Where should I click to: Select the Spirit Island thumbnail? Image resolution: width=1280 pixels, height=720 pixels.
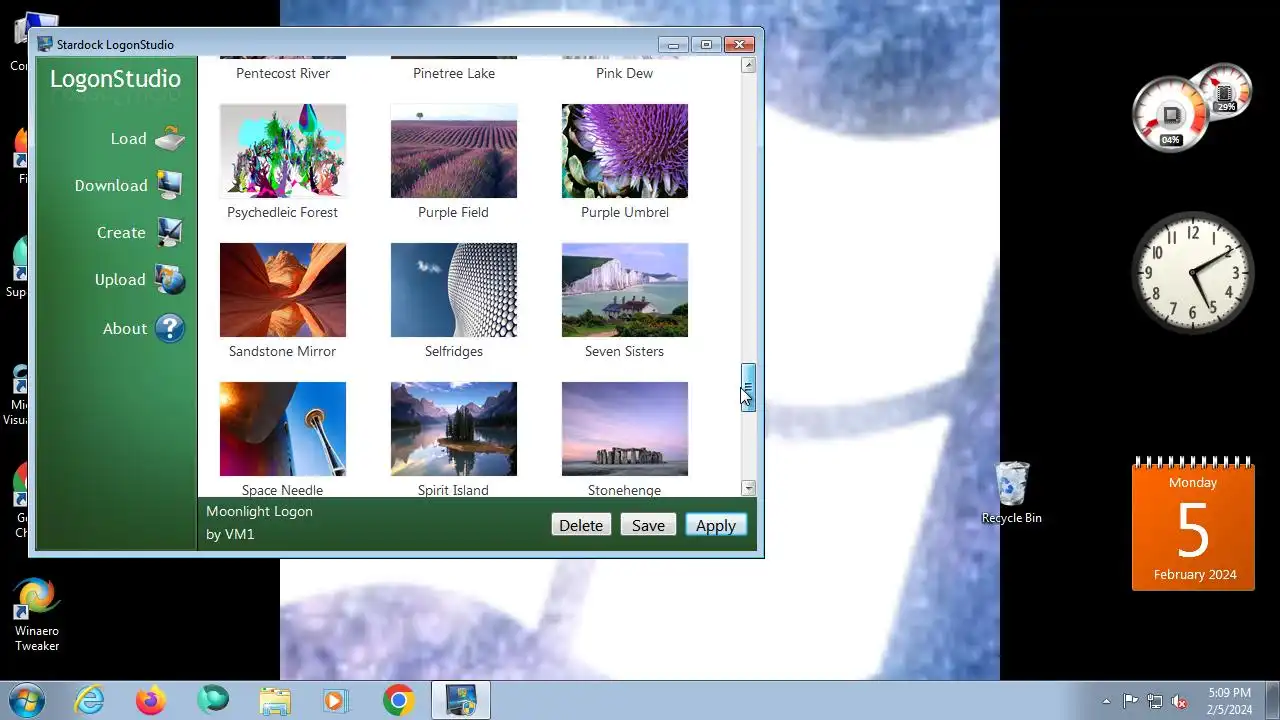pos(454,429)
